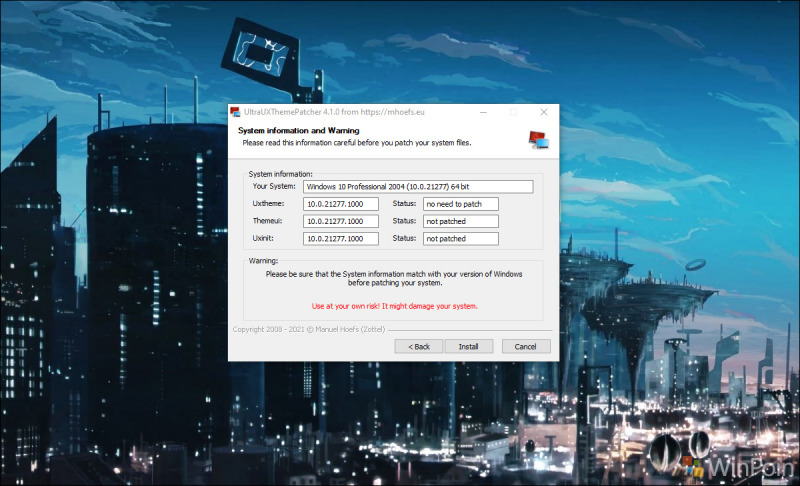The image size is (800, 486).
Task: Click the window title 'UltraUXThemePatcher 4.1.0' text
Action: pos(334,112)
